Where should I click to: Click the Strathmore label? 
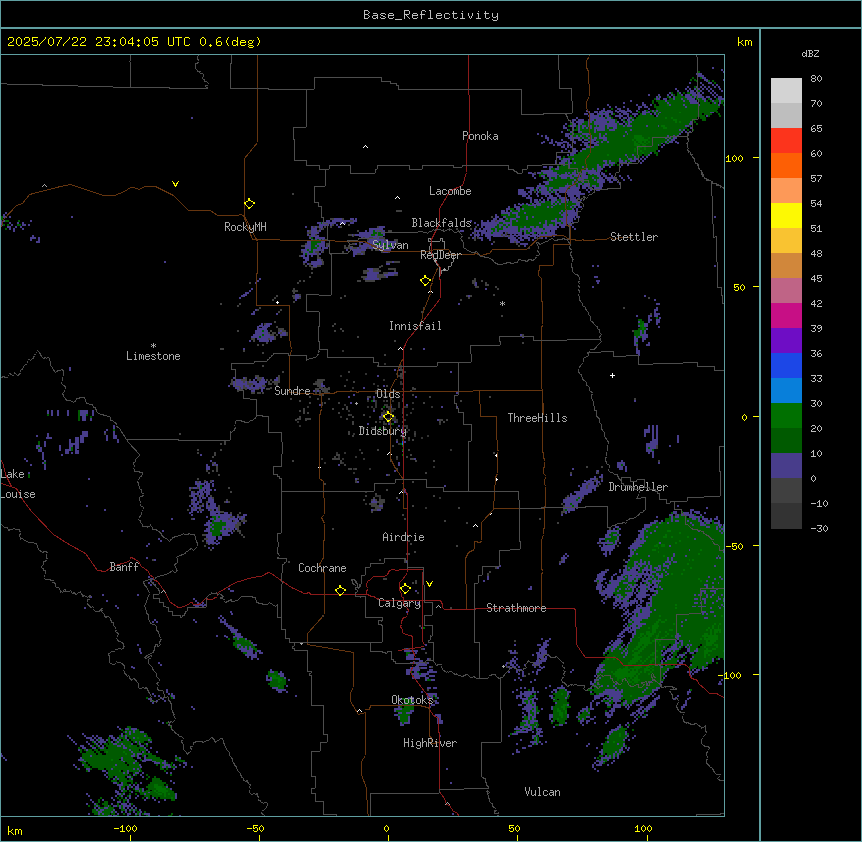coord(516,608)
